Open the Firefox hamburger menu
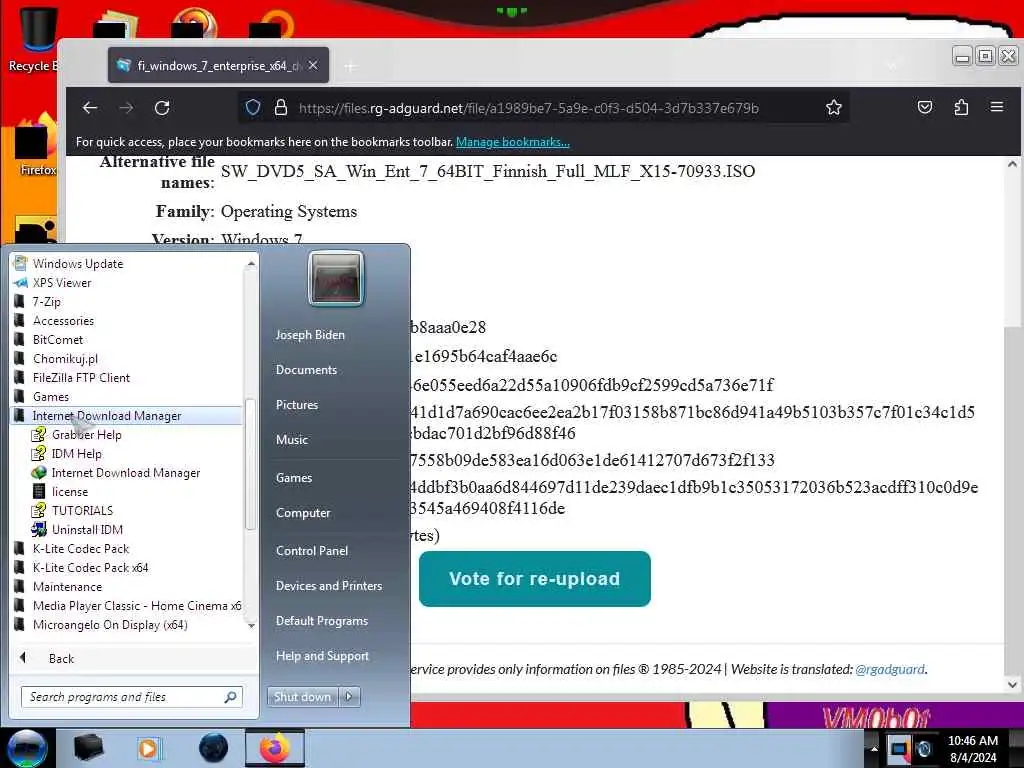The image size is (1024, 768). tap(997, 106)
